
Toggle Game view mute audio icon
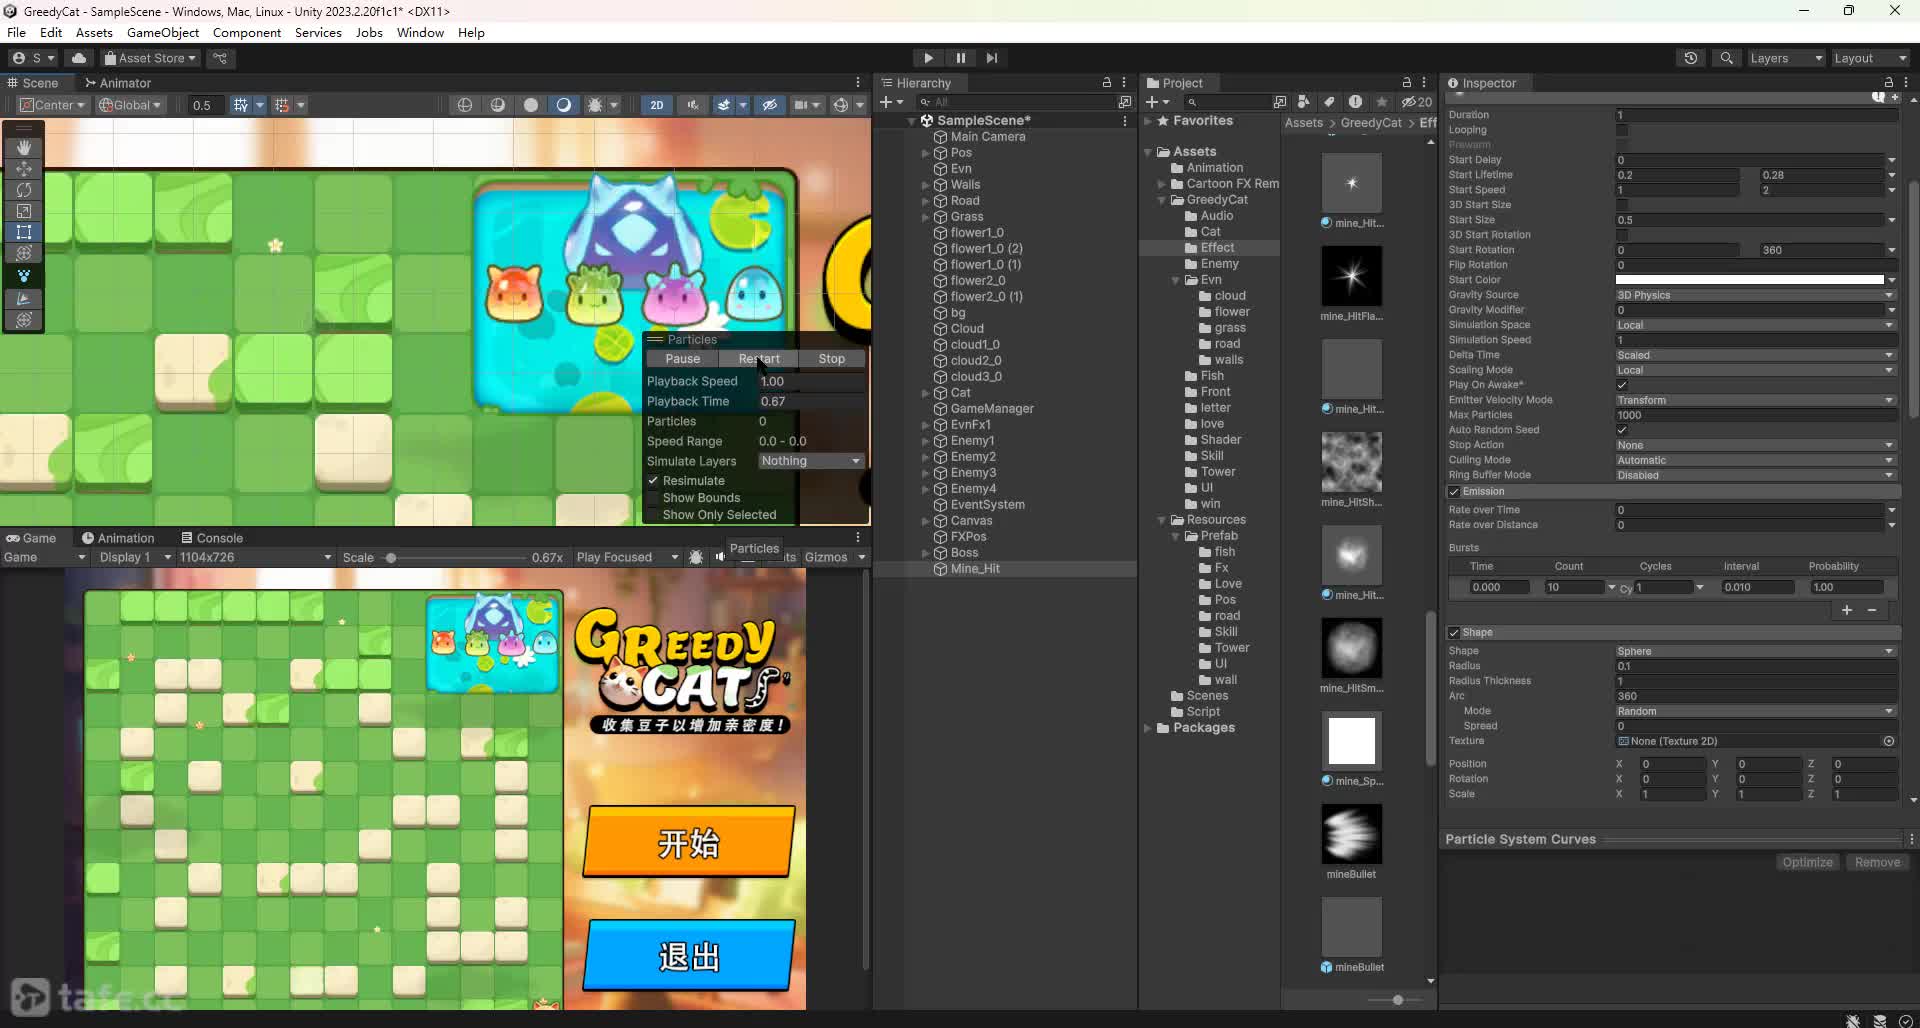pos(720,557)
